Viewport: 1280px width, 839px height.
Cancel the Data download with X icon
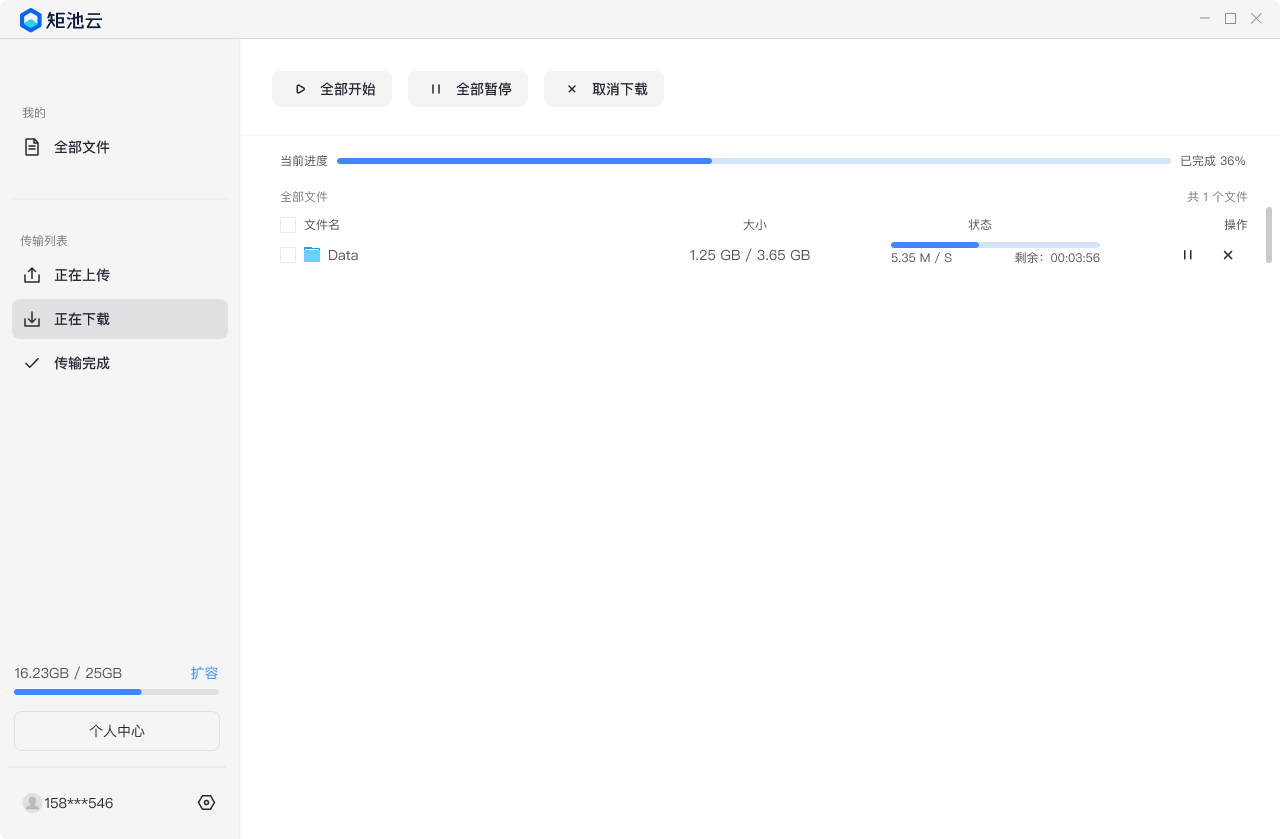1228,255
